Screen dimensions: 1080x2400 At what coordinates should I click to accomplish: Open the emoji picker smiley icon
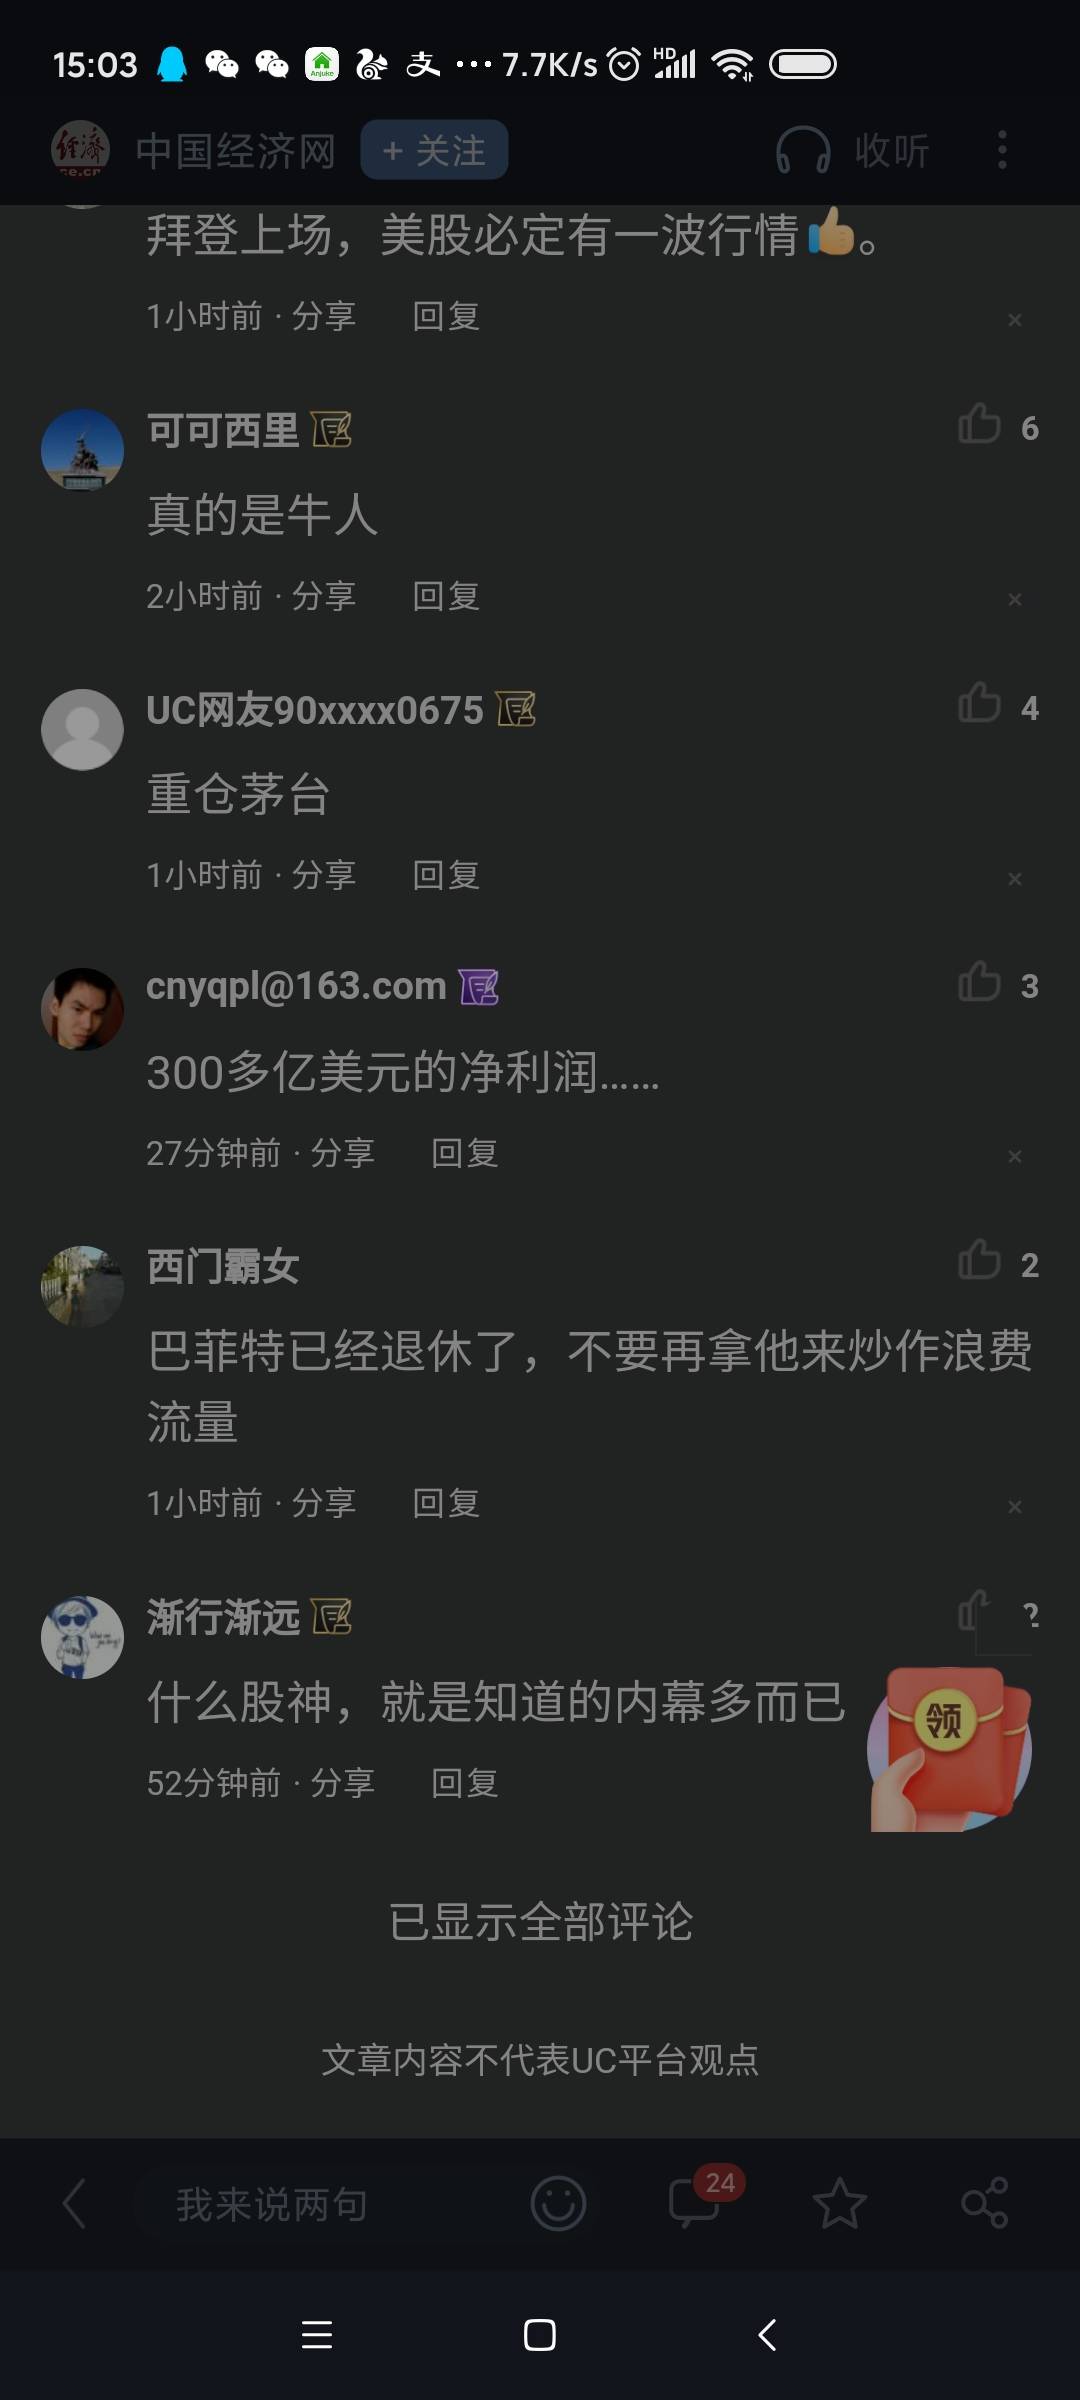tap(558, 2203)
